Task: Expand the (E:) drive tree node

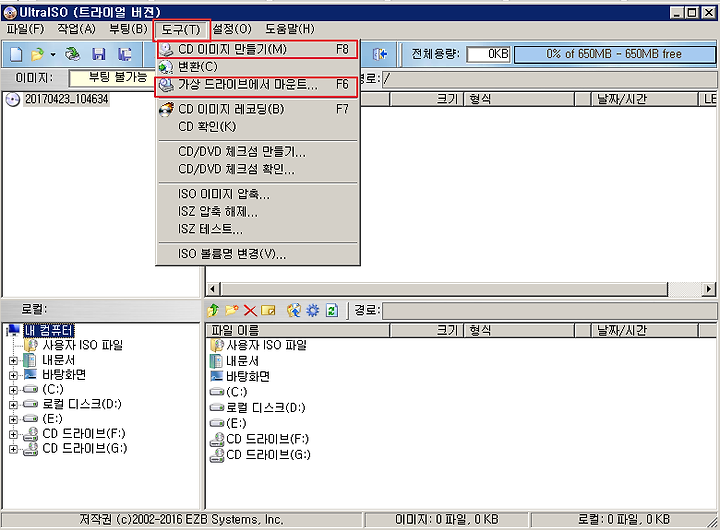Action: coord(13,420)
